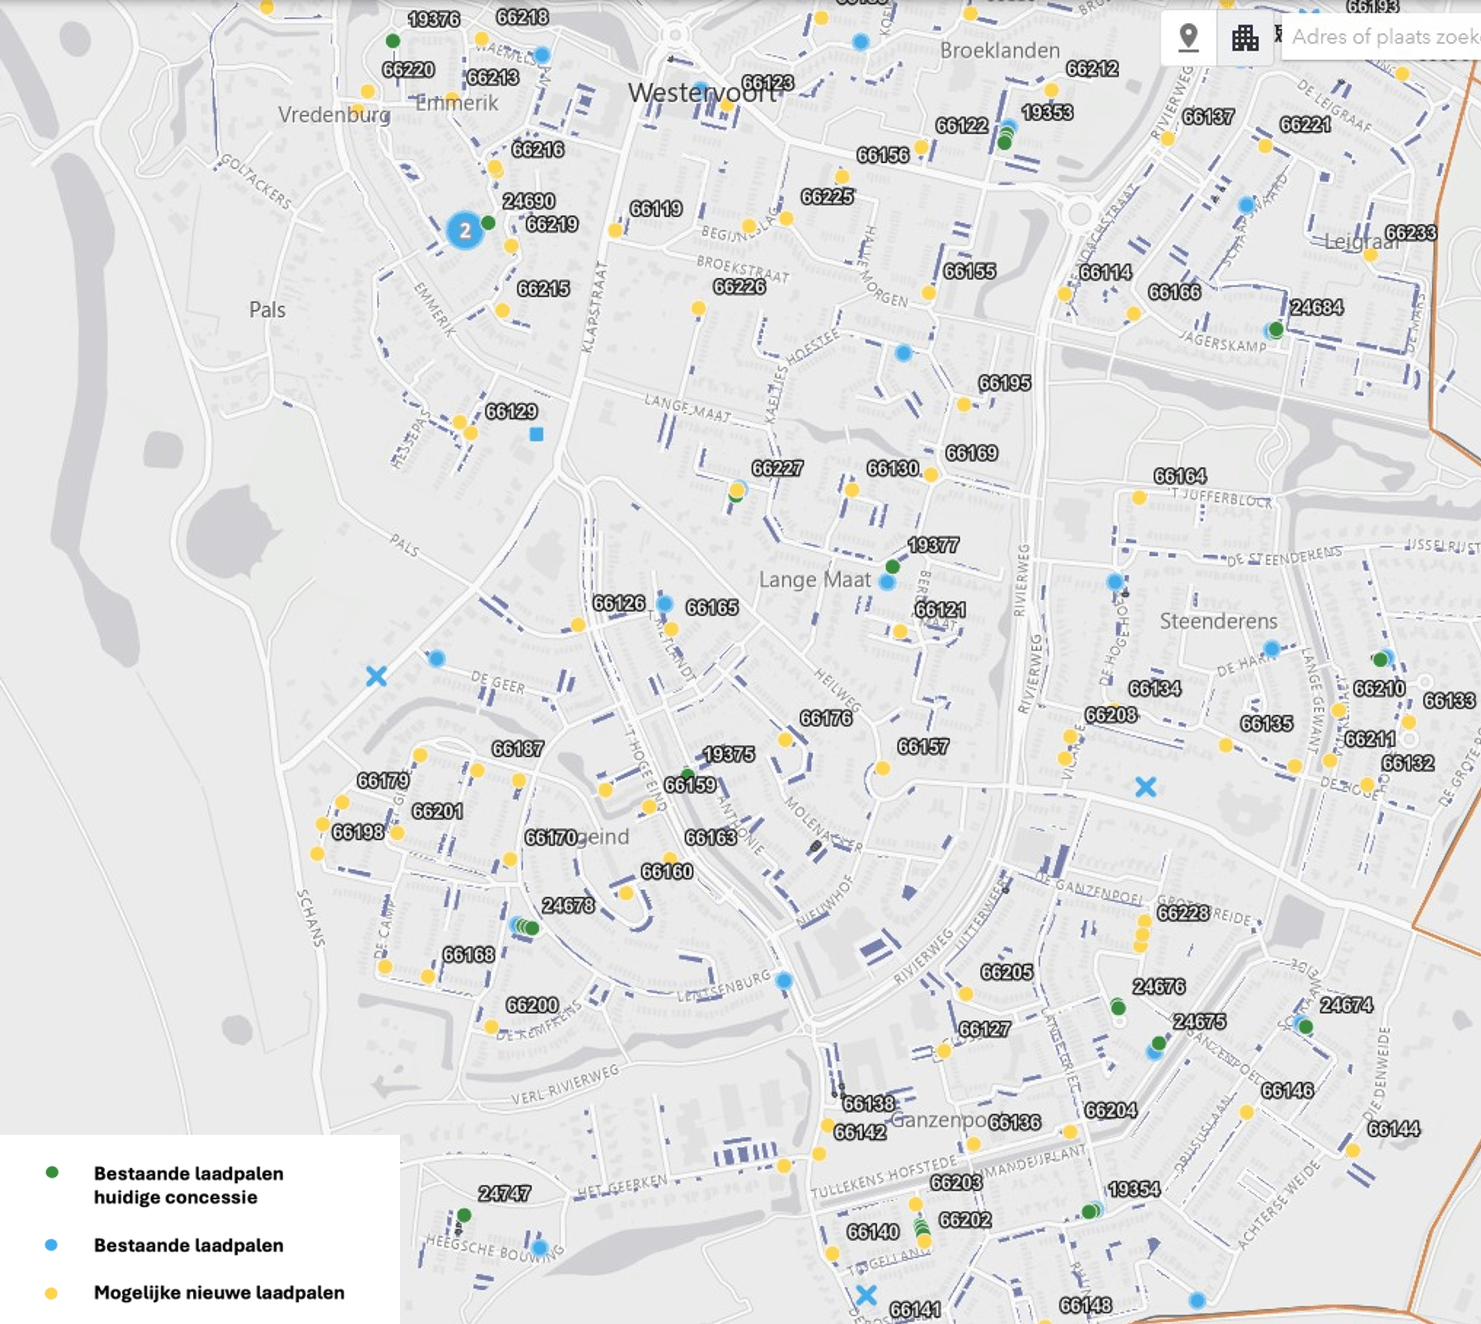
Task: Select the yellow marker below label 66119
Action: [x=616, y=231]
